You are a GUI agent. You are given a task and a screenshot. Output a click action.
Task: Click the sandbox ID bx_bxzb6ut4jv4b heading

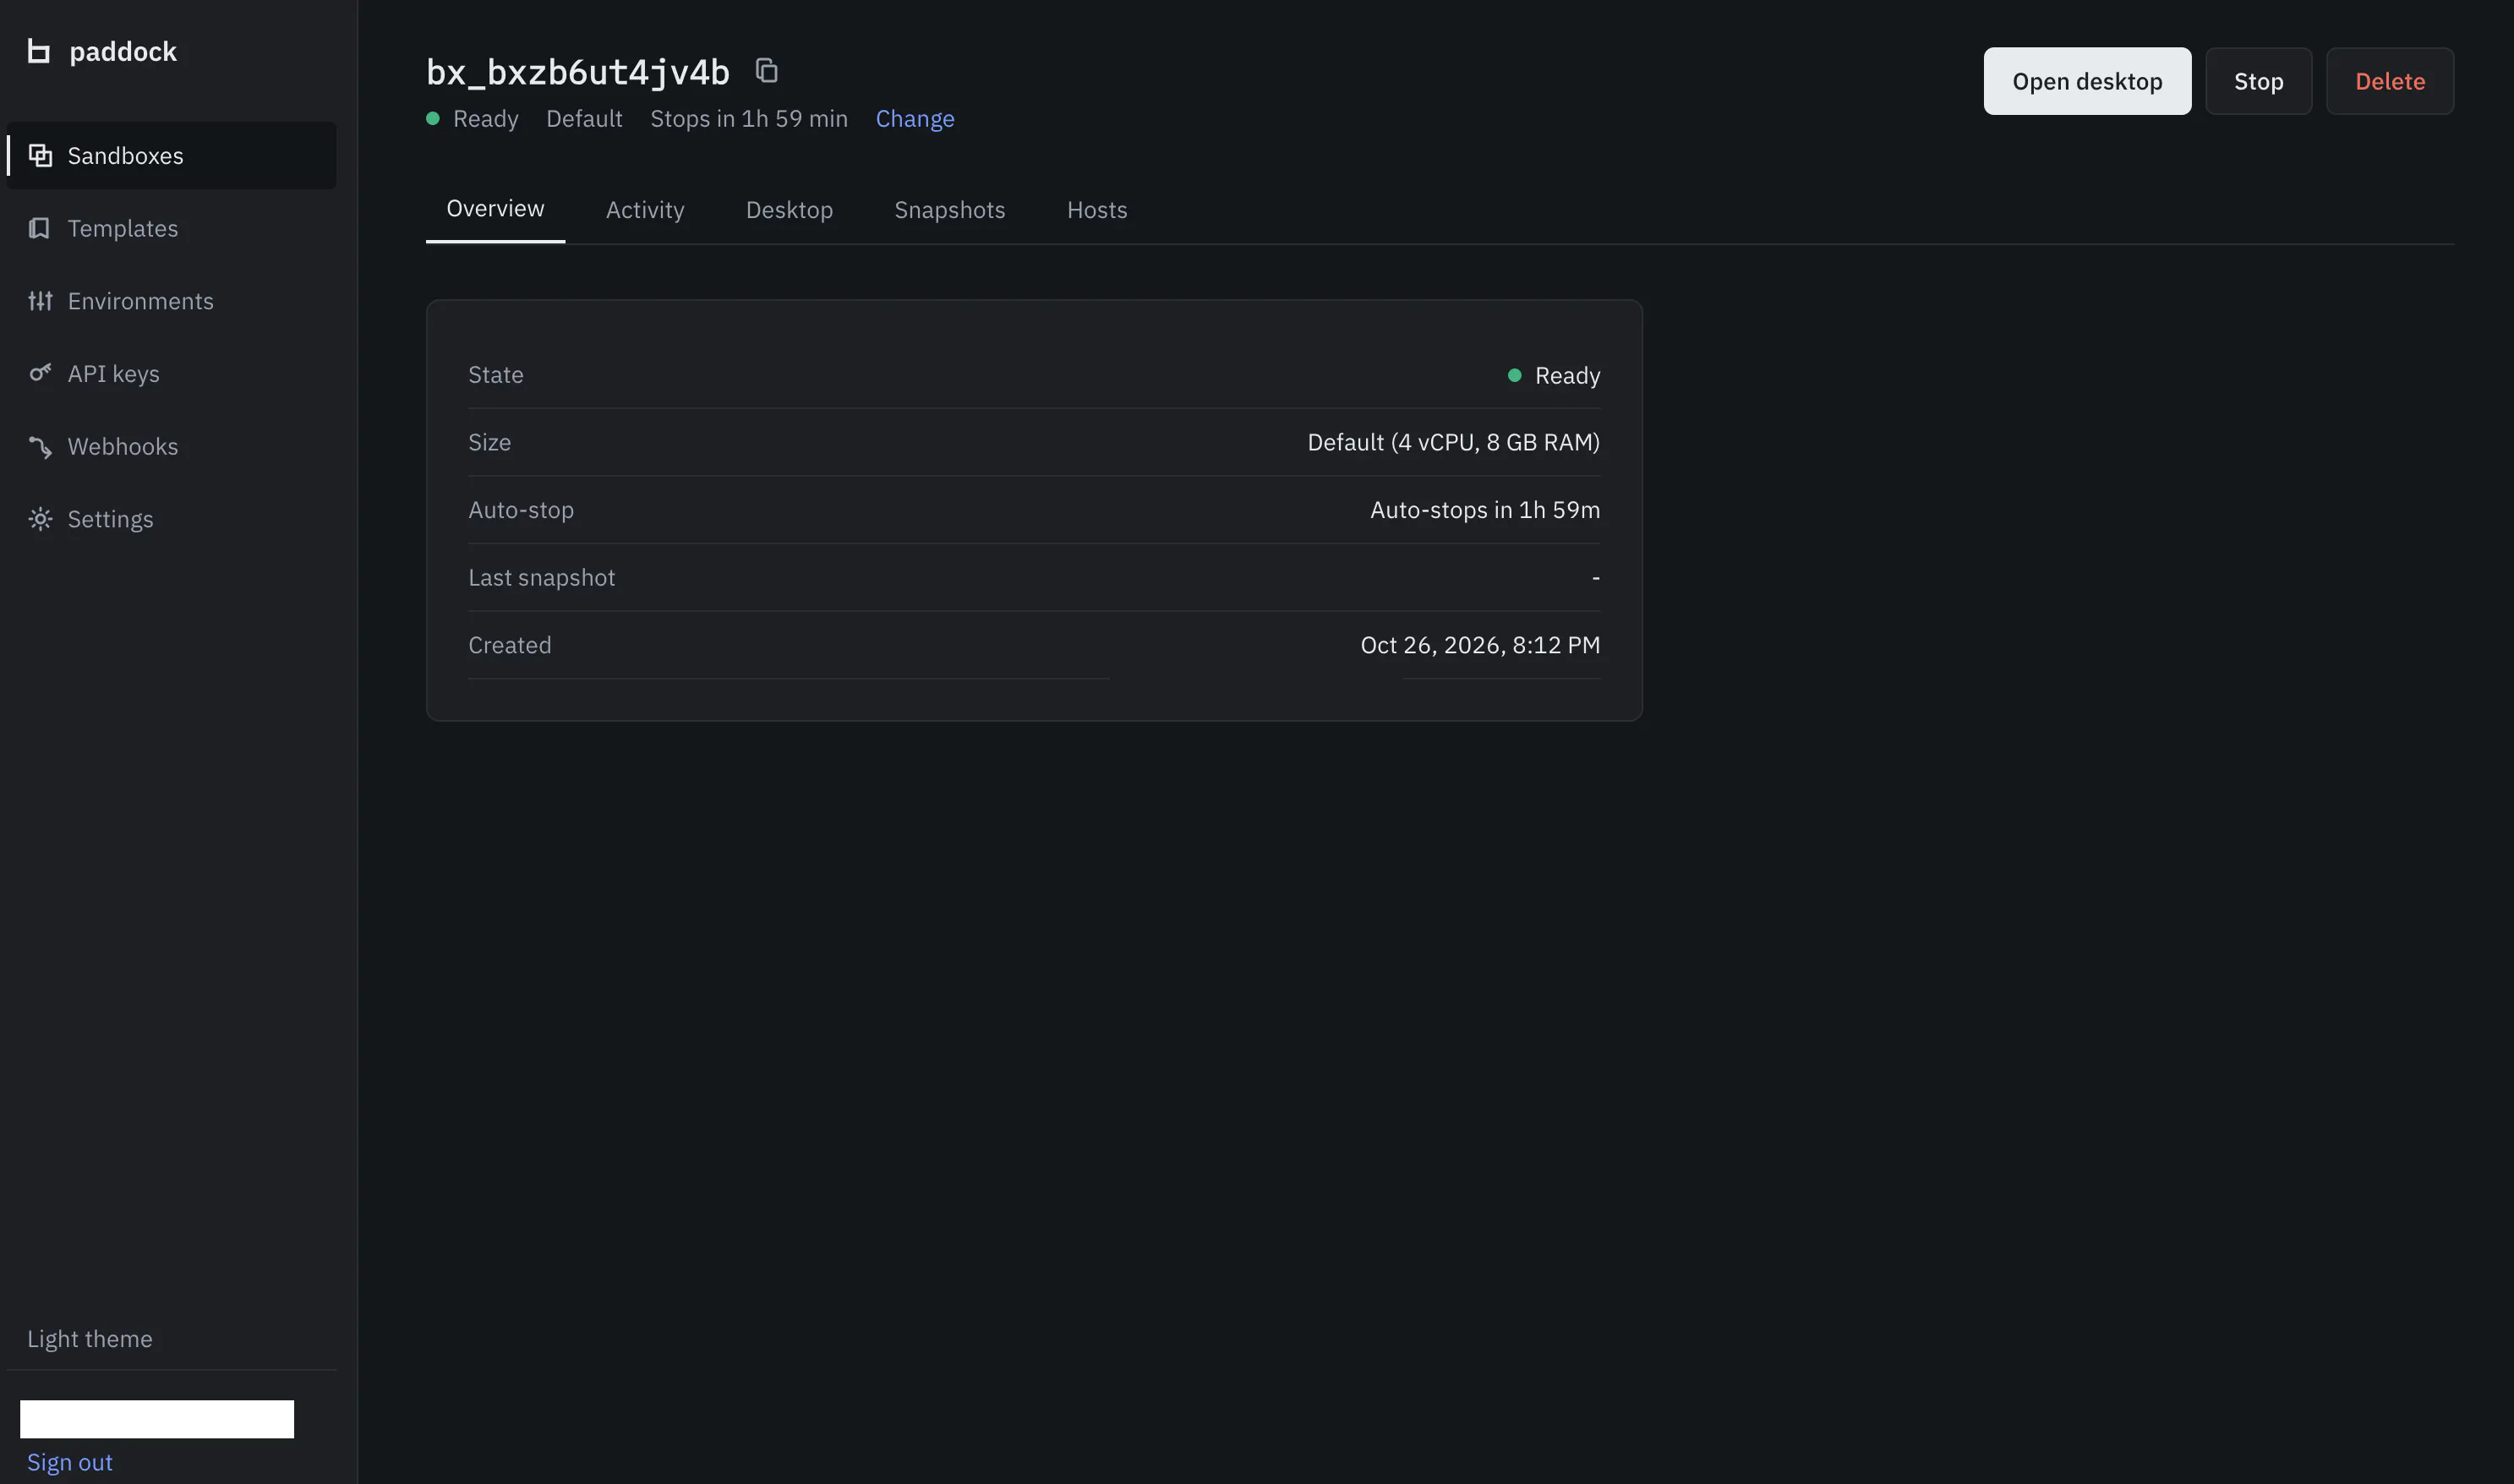[x=578, y=72]
